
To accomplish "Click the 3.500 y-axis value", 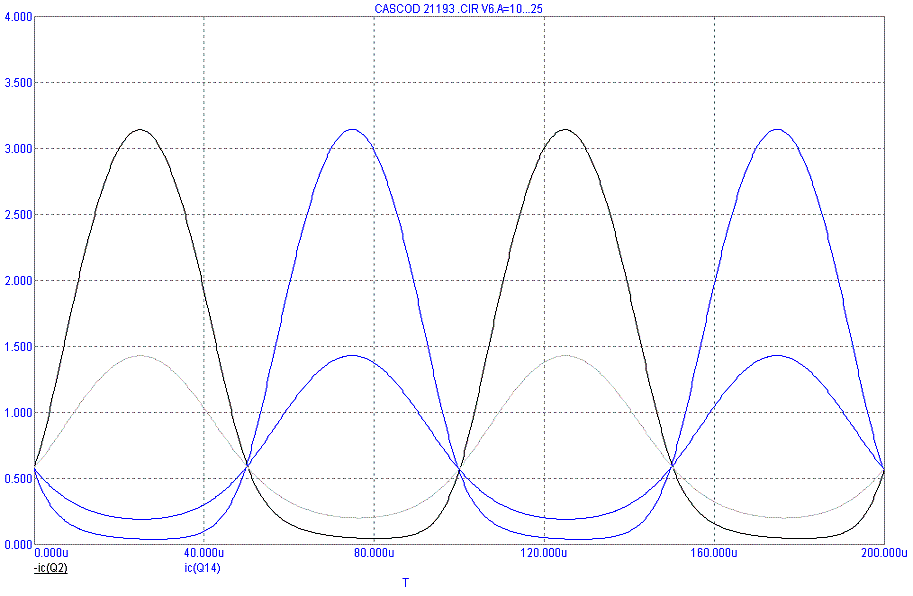I will click(18, 83).
